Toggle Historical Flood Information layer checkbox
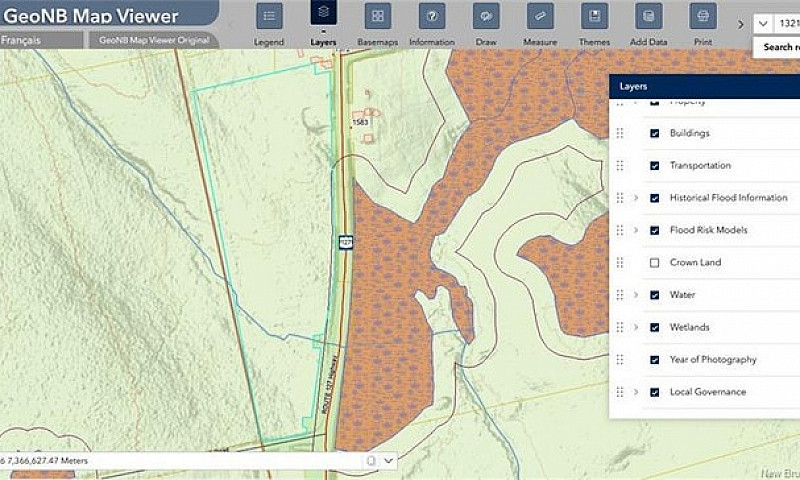This screenshot has height=480, width=800. [655, 198]
